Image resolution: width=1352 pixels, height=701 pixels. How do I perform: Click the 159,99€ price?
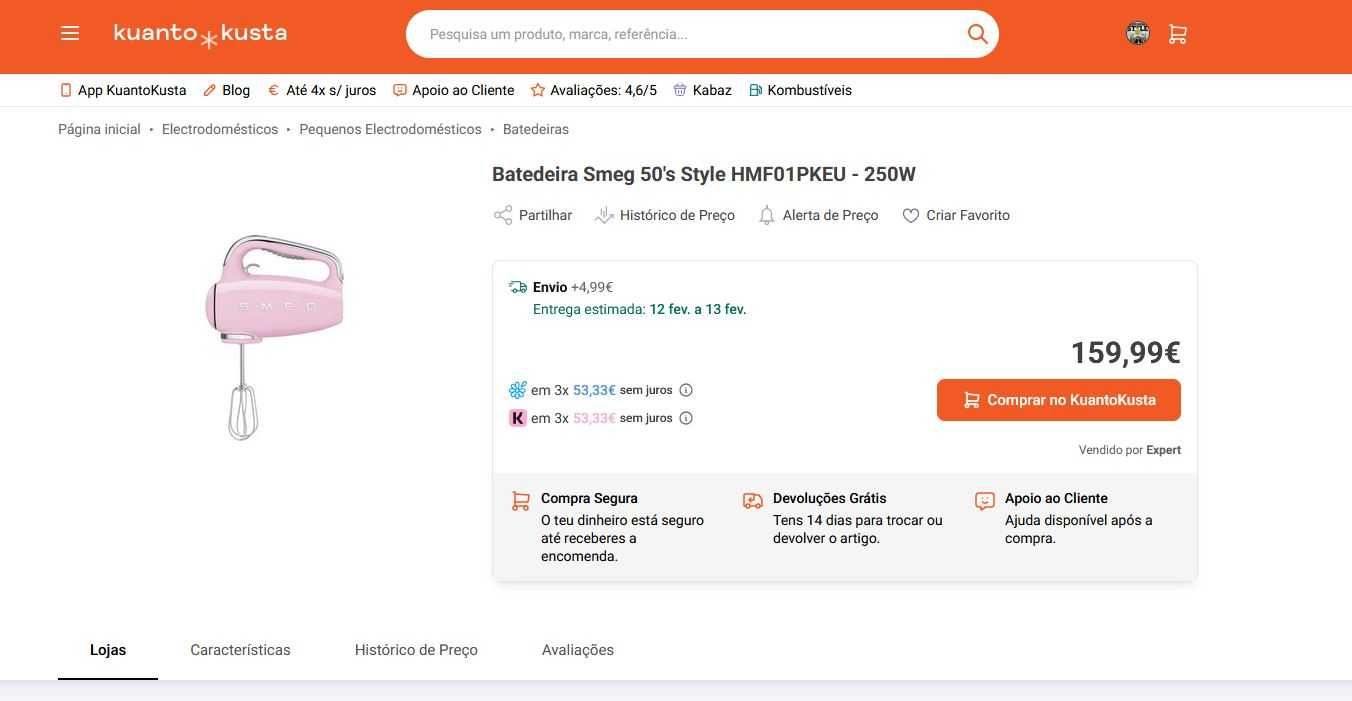point(1126,353)
